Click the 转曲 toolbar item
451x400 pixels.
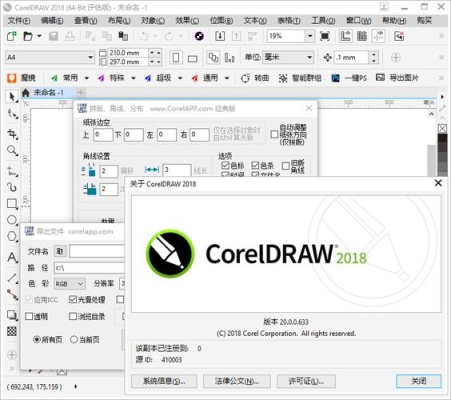click(x=255, y=78)
